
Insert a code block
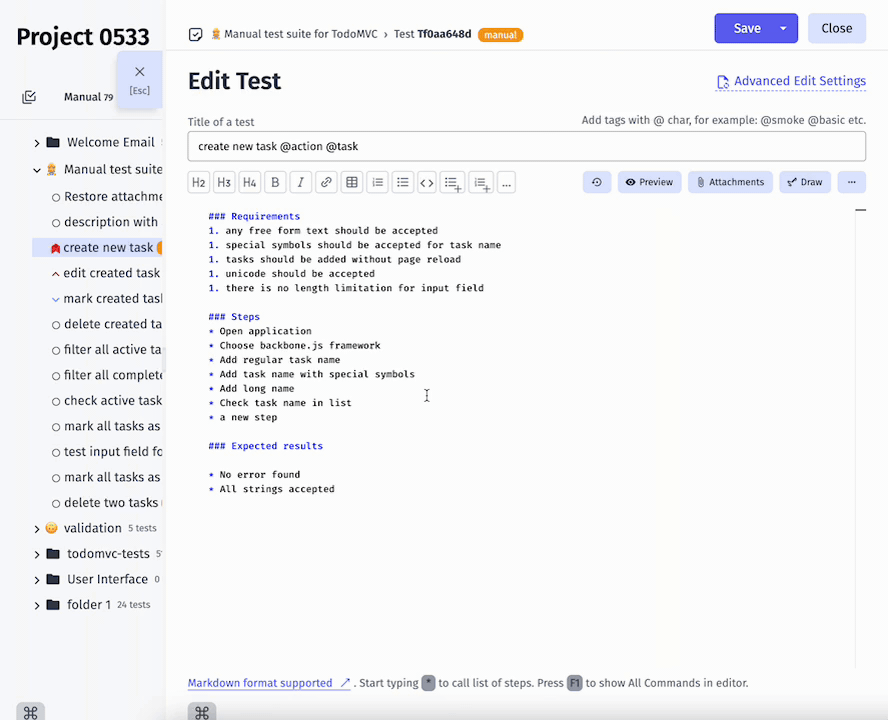(x=427, y=182)
